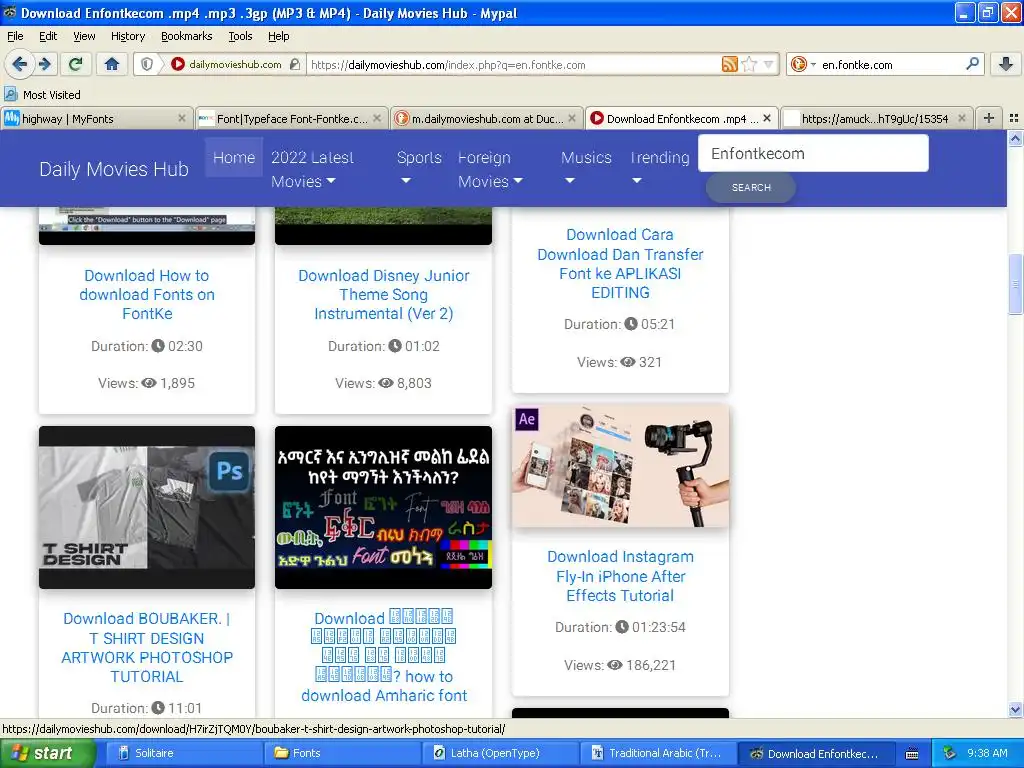Go back with the Back arrow button
1024x768 pixels.
(19, 64)
